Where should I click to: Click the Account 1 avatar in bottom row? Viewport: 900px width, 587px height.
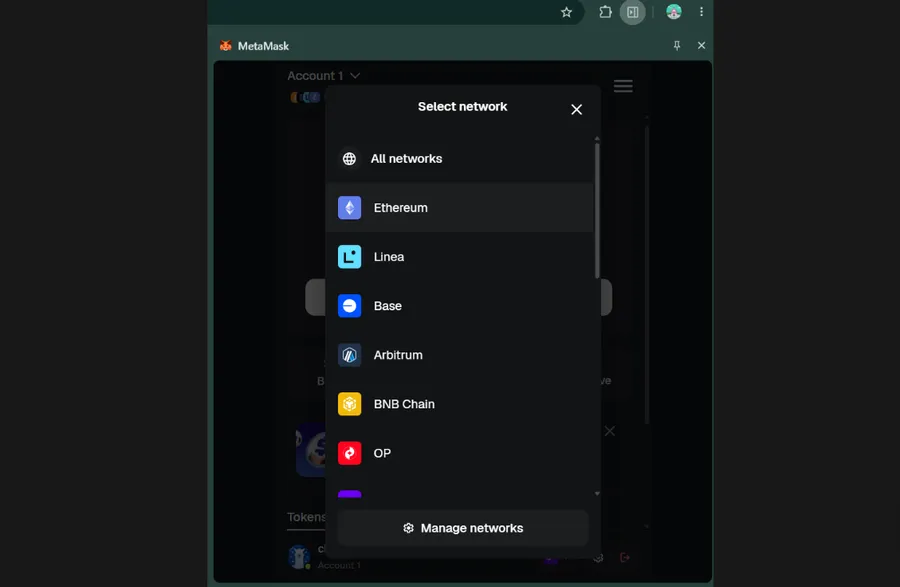click(x=299, y=557)
